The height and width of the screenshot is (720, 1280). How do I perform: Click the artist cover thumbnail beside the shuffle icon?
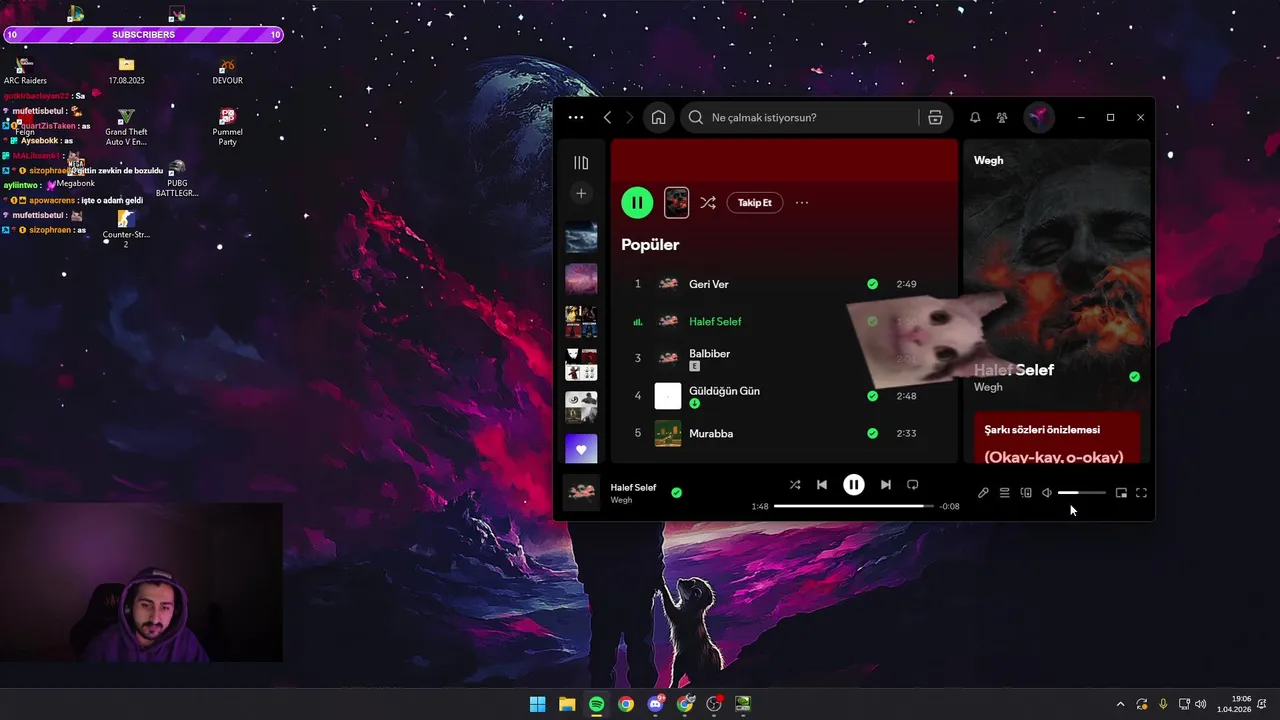677,202
